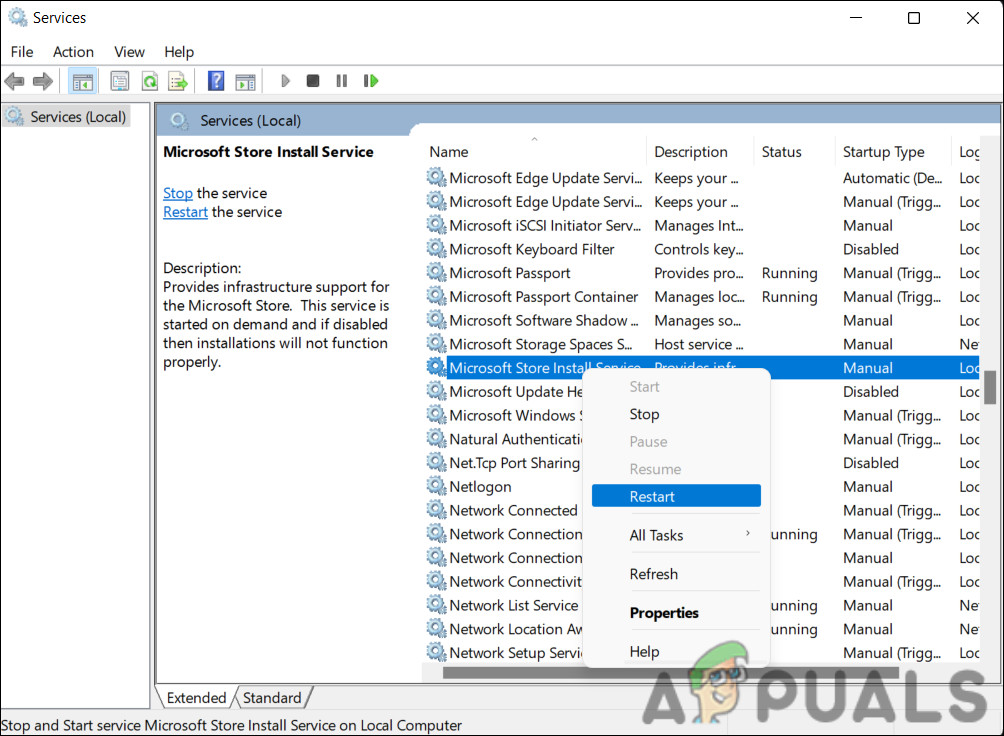Select the Netlogon service row
Image resolution: width=1004 pixels, height=736 pixels.
(480, 487)
